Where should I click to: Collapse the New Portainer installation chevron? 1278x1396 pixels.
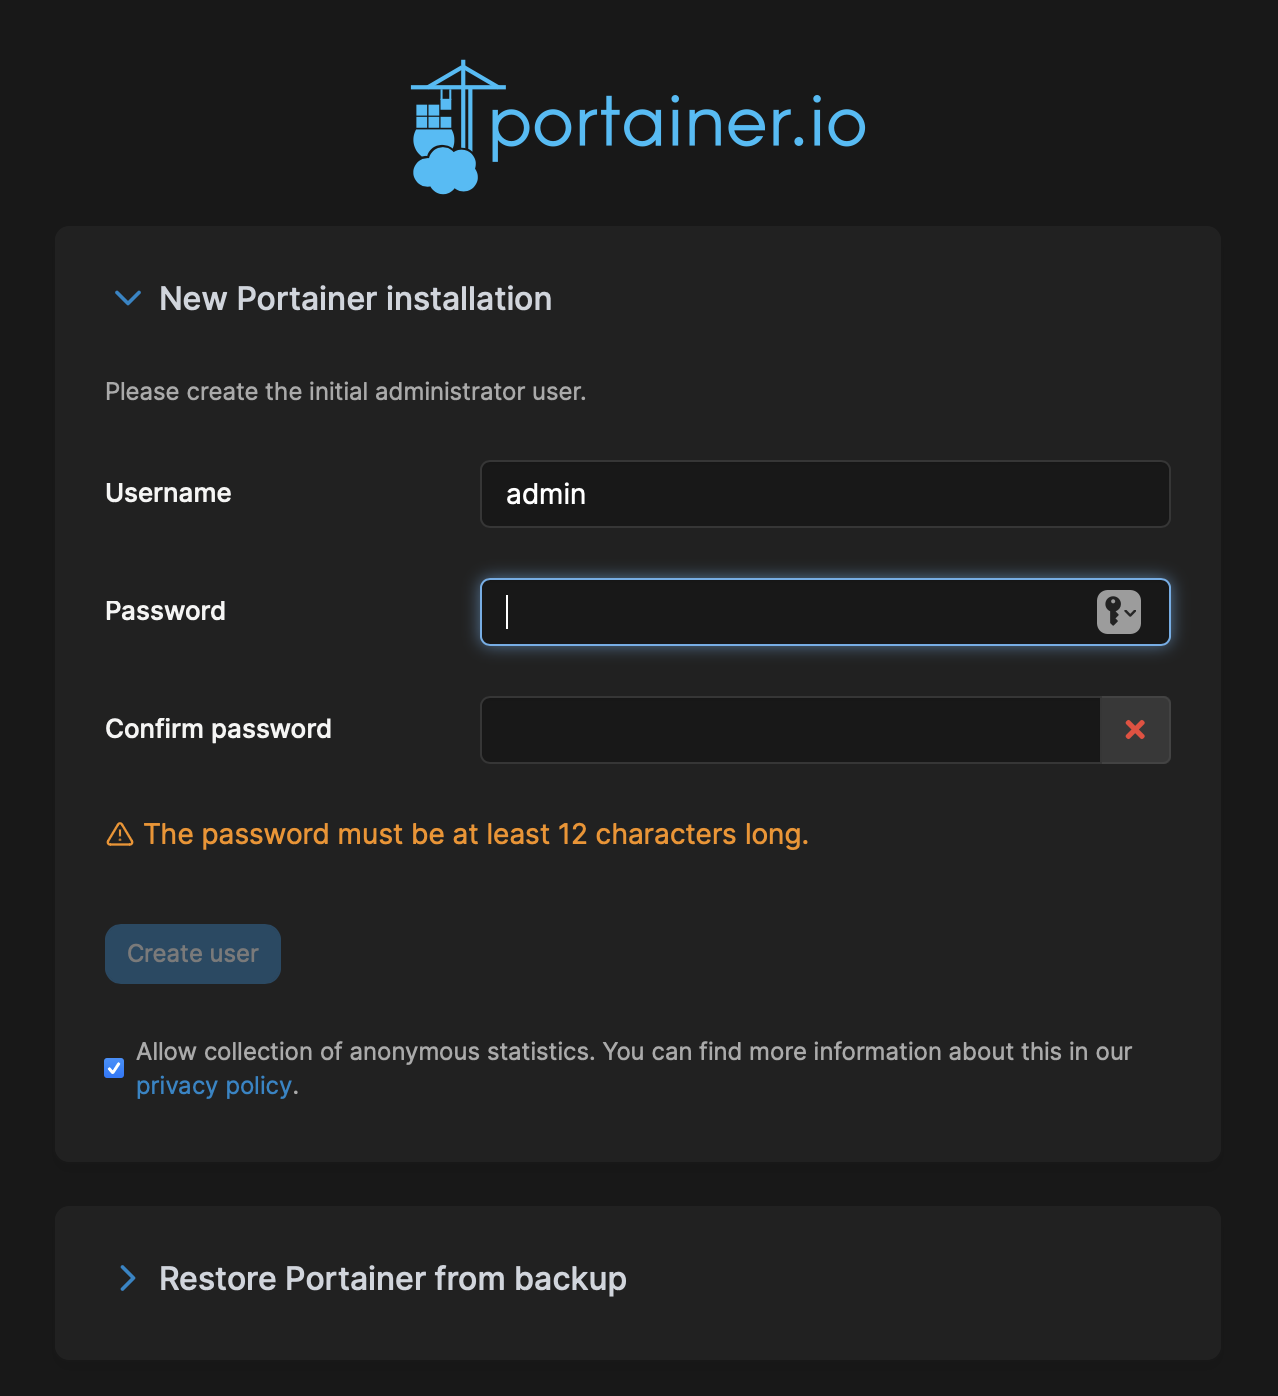[128, 298]
